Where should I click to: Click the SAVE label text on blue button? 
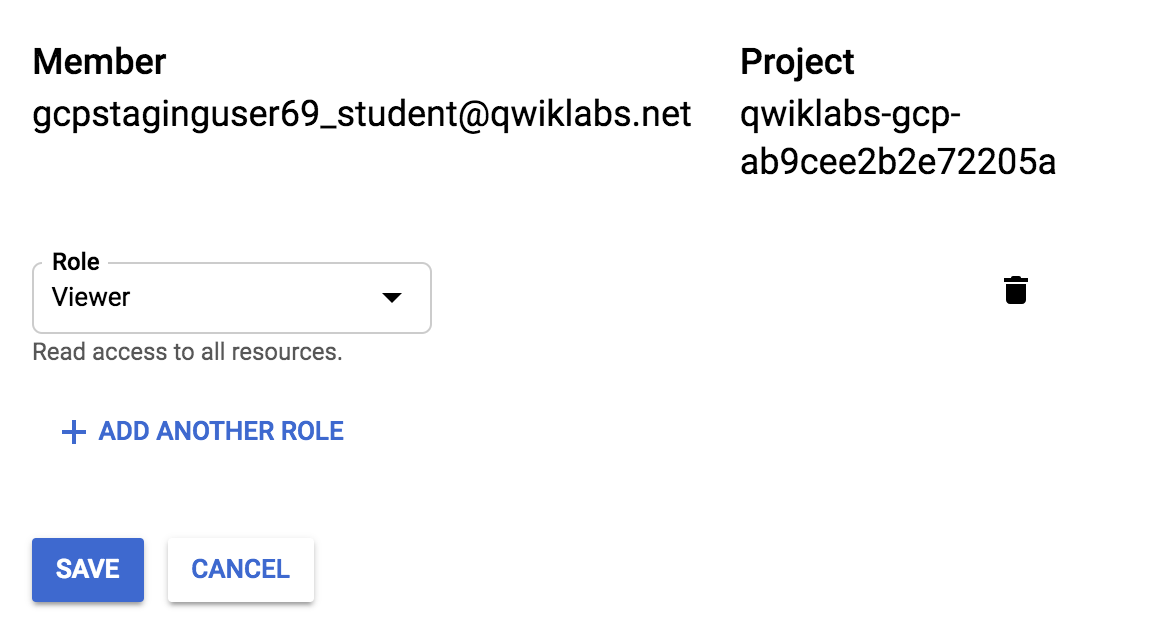87,569
